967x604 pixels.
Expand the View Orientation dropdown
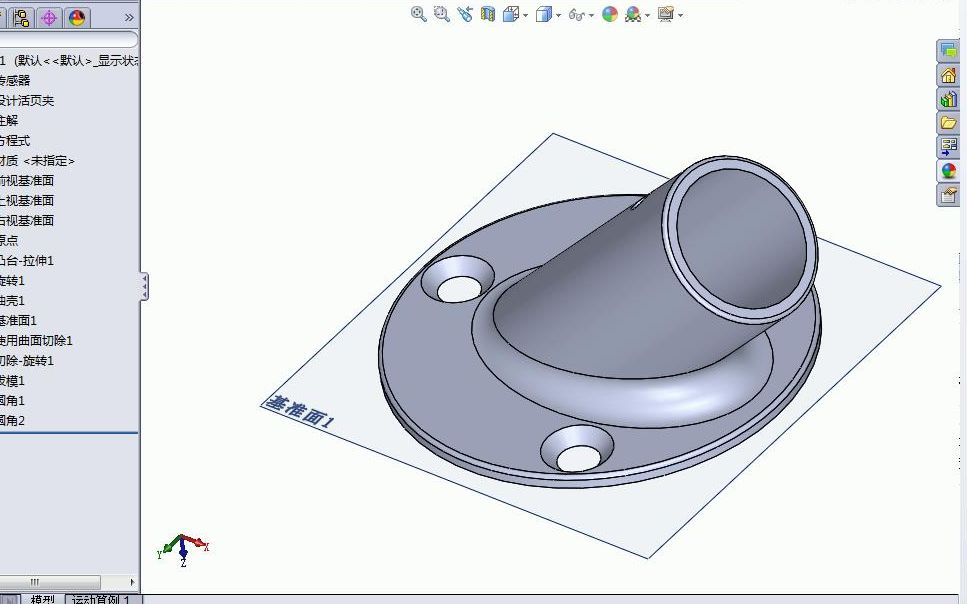527,16
